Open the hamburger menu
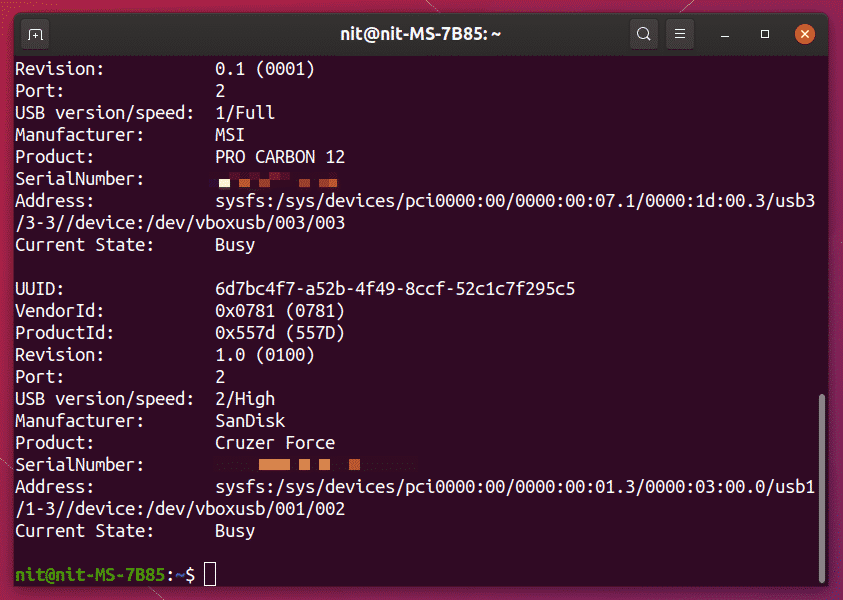The height and width of the screenshot is (600, 843). pos(680,34)
